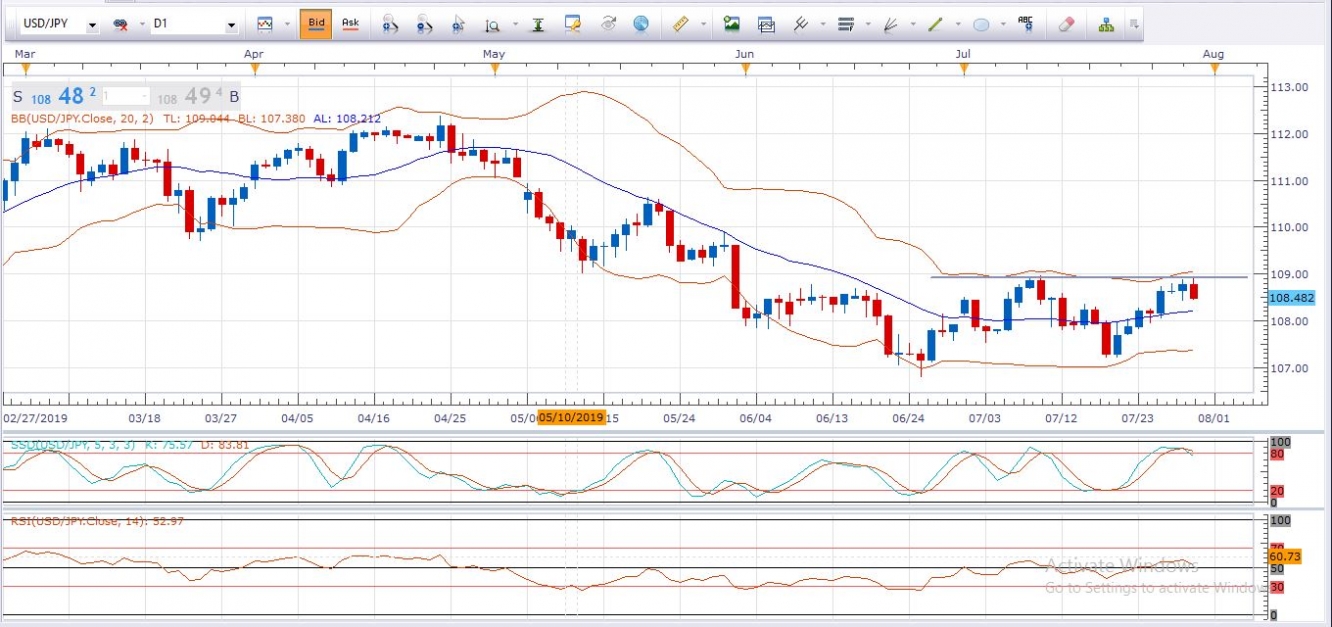Click the chain link unlink icon

tap(121, 23)
